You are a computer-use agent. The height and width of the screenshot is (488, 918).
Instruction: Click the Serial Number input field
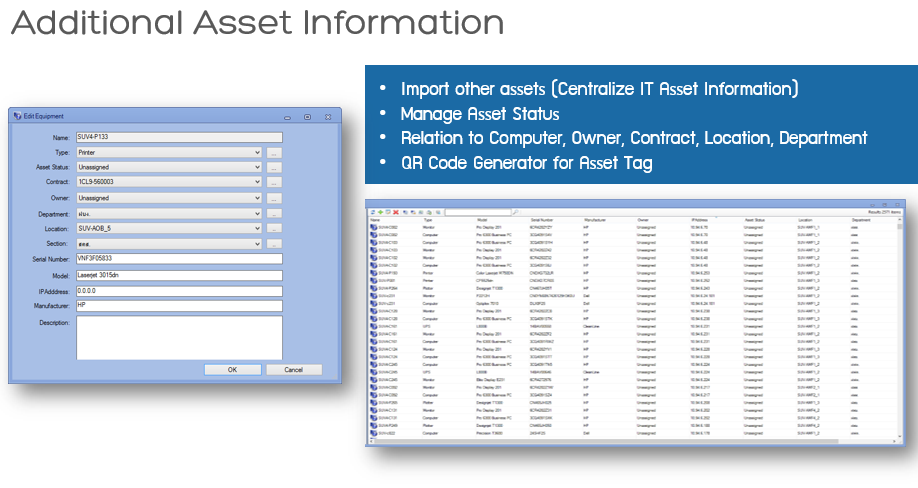point(179,259)
